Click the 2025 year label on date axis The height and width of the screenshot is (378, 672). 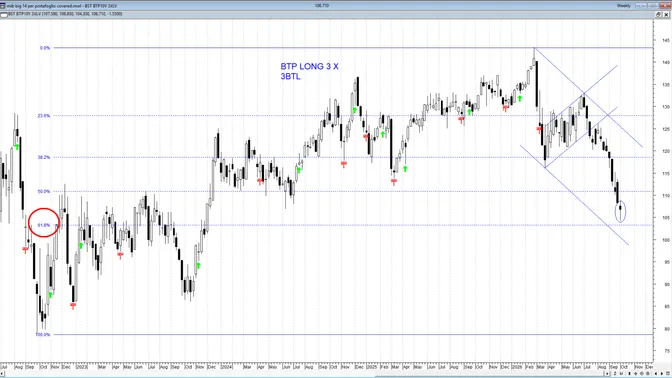point(372,367)
